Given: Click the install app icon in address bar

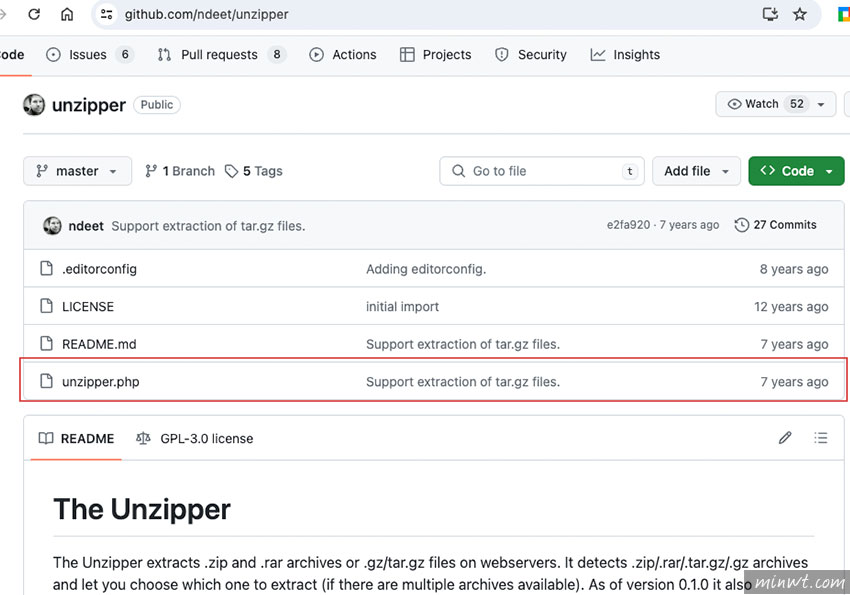Looking at the screenshot, I should [769, 15].
